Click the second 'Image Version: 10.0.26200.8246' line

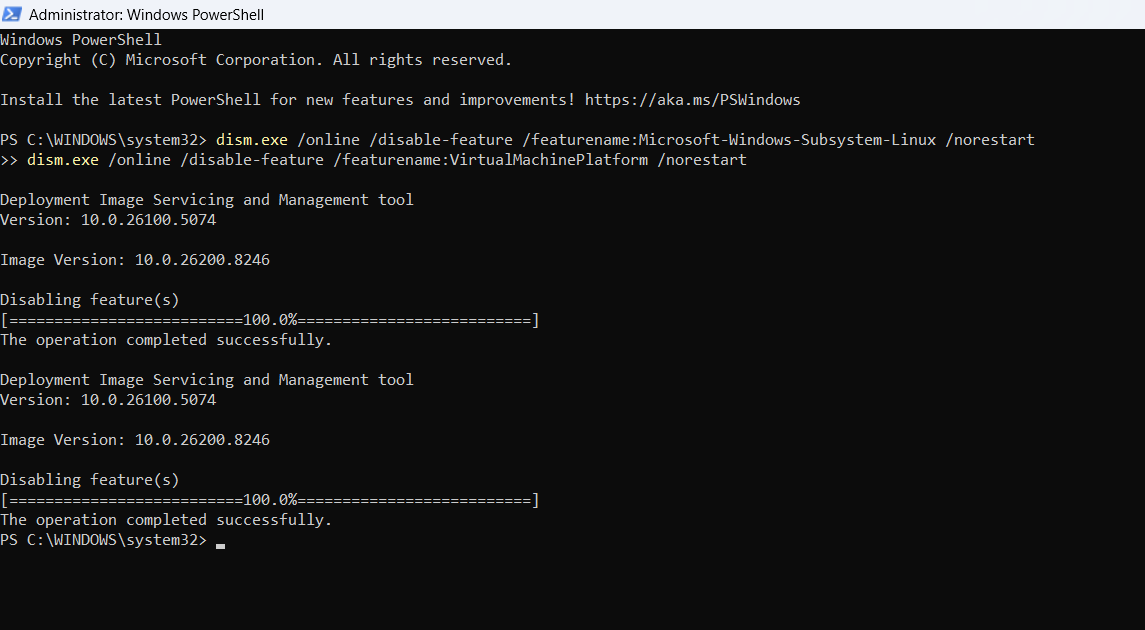(x=135, y=440)
